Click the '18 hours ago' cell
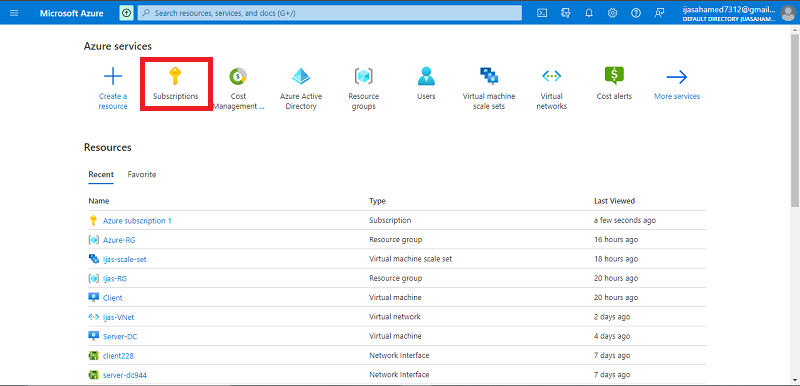Viewport: 800px width, 386px height. tap(616, 259)
